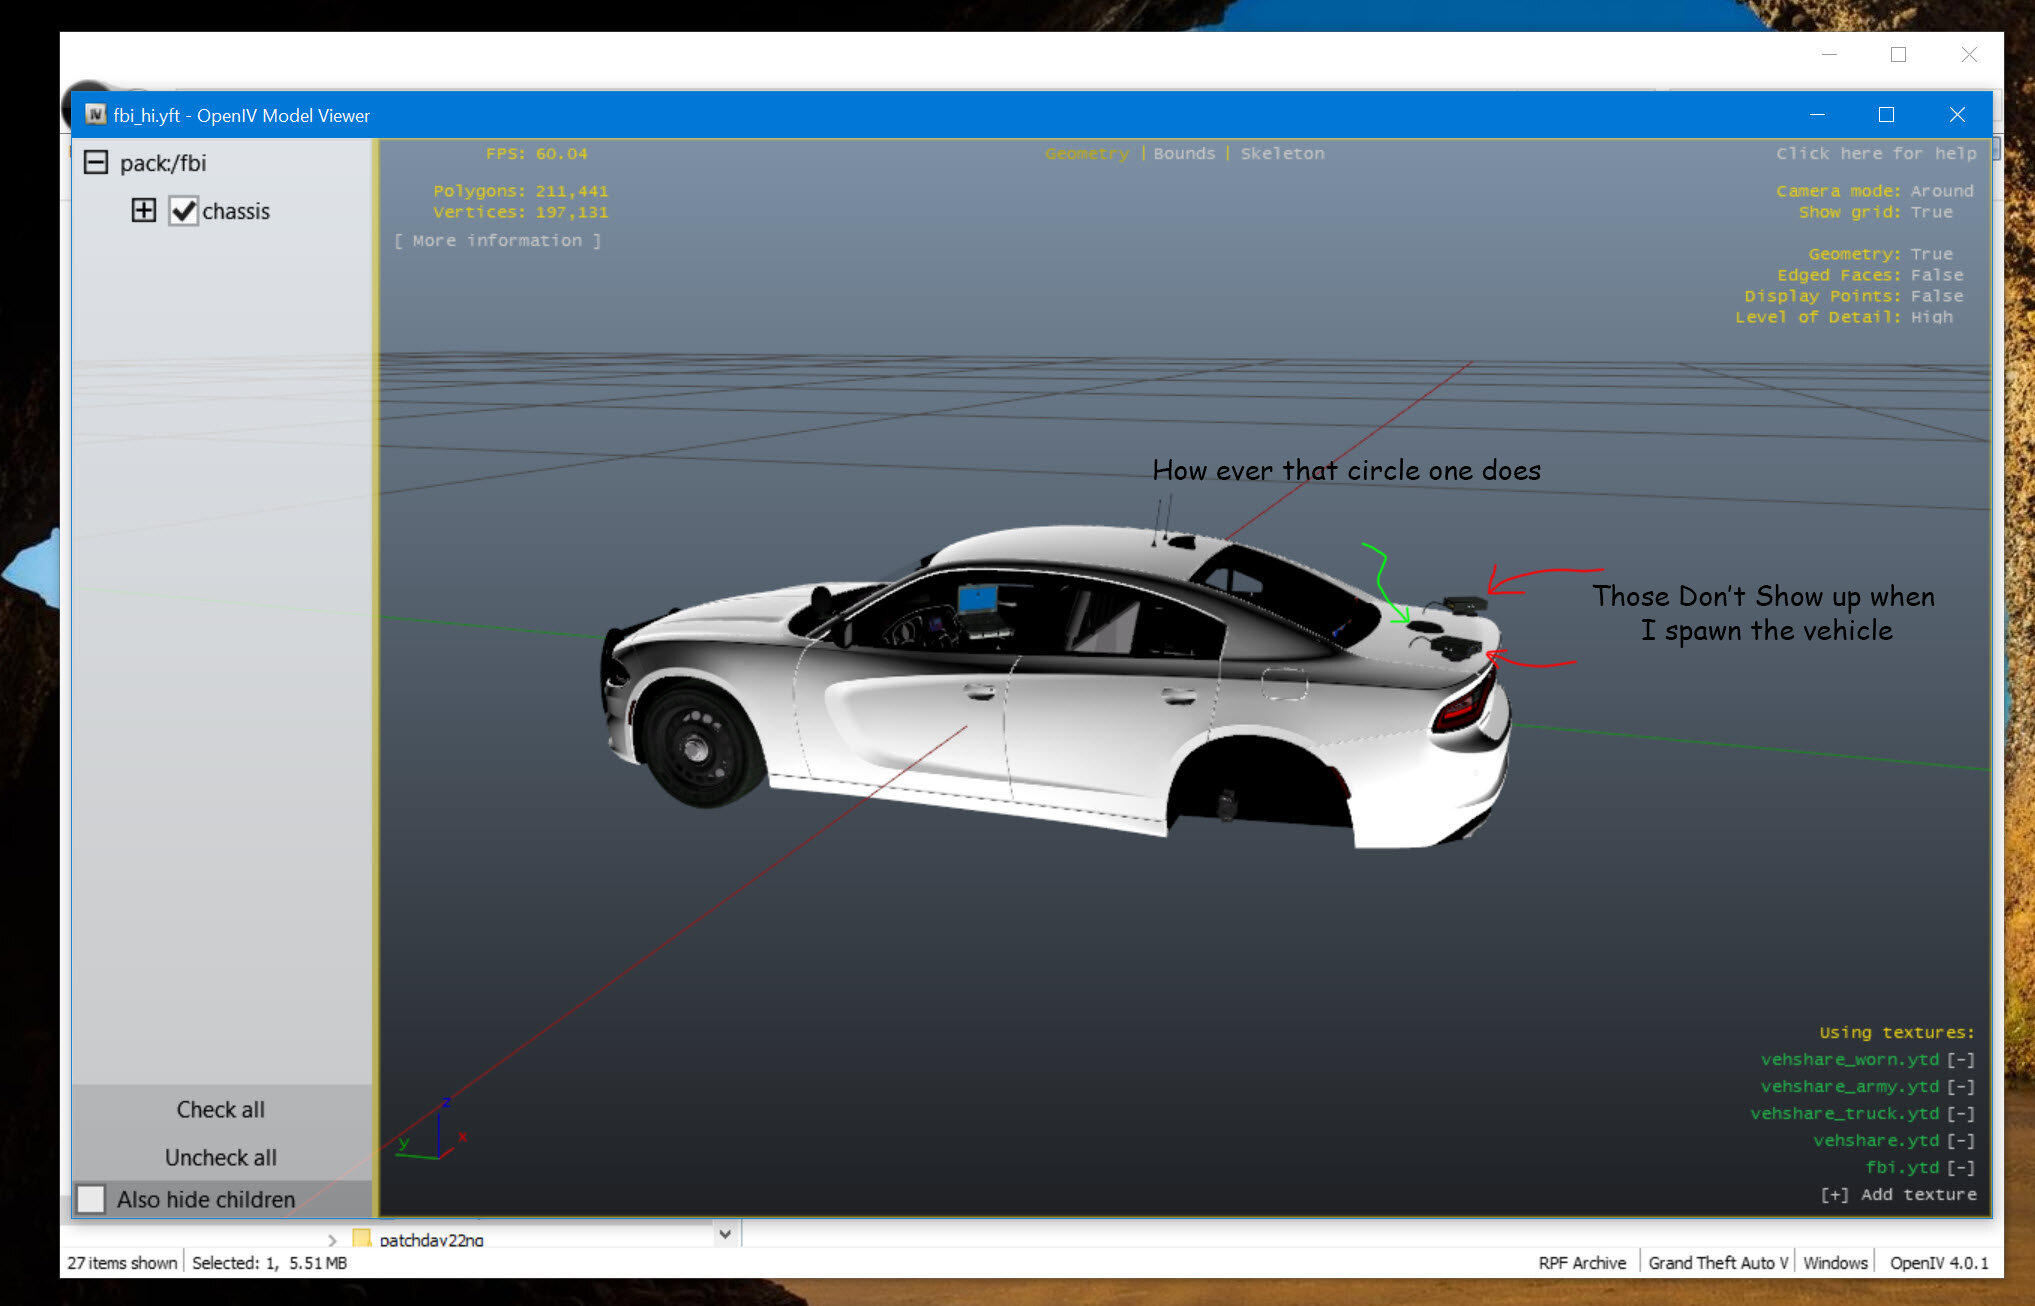Switch to the Skeleton view tab
The width and height of the screenshot is (2035, 1306).
pyautogui.click(x=1282, y=154)
